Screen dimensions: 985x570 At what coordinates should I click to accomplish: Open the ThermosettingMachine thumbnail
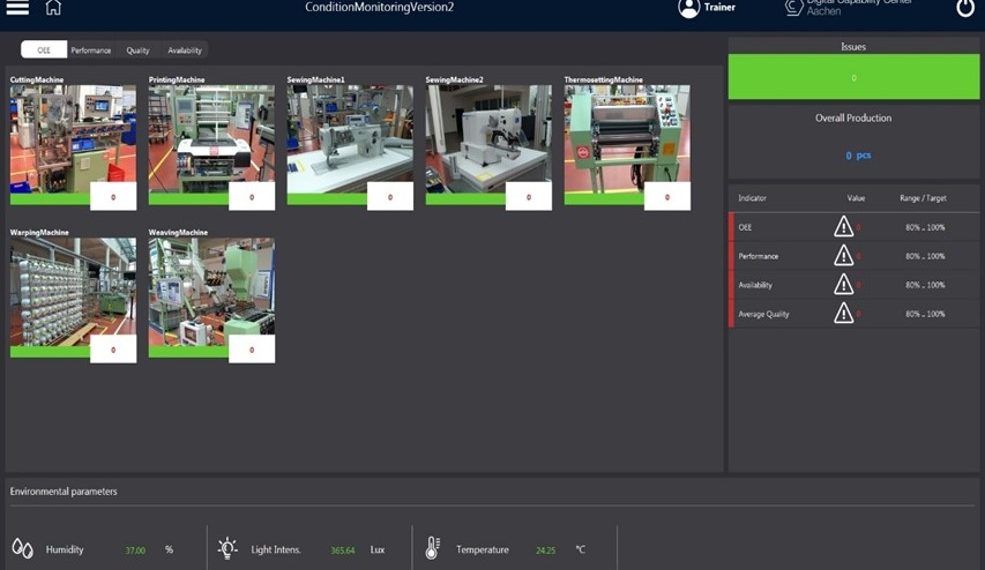[627, 139]
